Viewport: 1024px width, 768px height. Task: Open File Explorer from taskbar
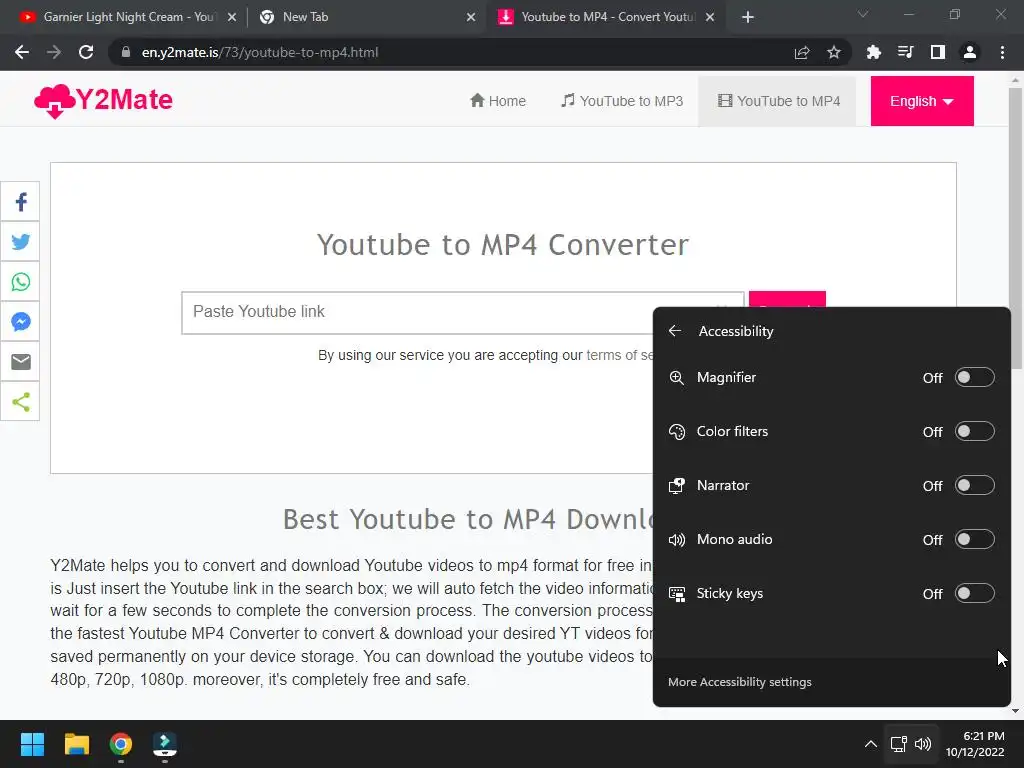click(76, 744)
